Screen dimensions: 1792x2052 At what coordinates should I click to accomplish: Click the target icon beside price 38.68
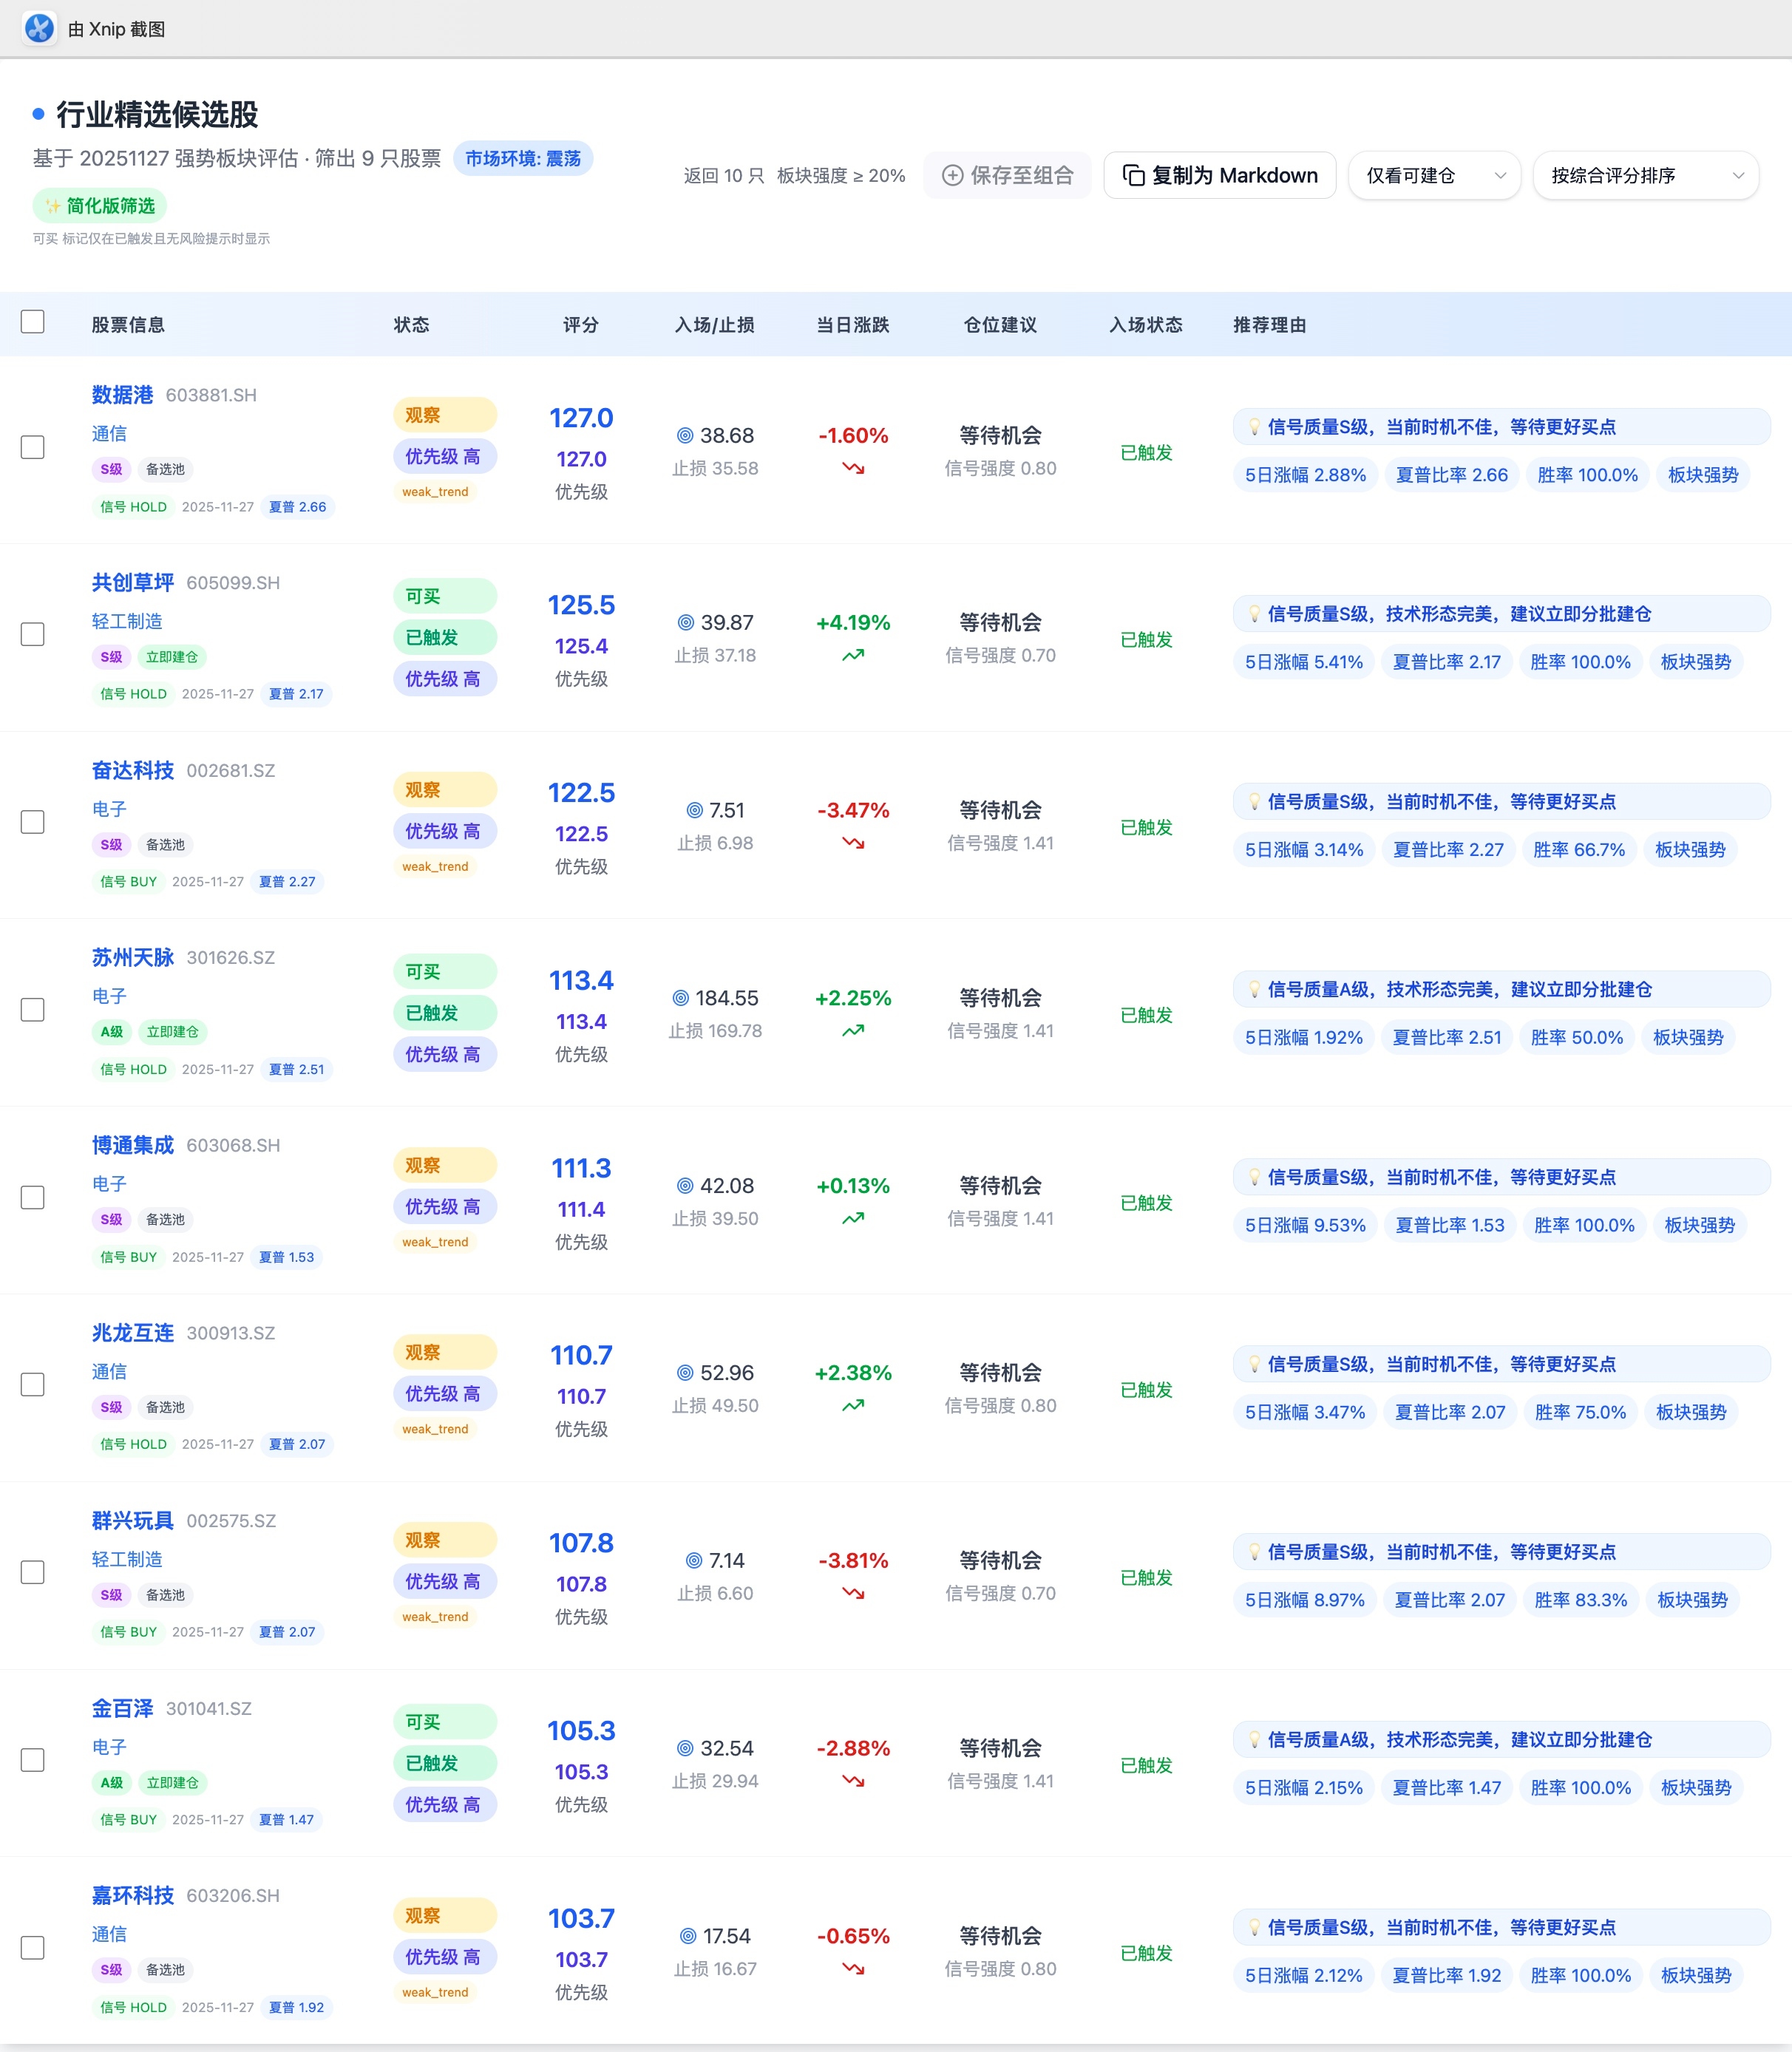point(685,436)
